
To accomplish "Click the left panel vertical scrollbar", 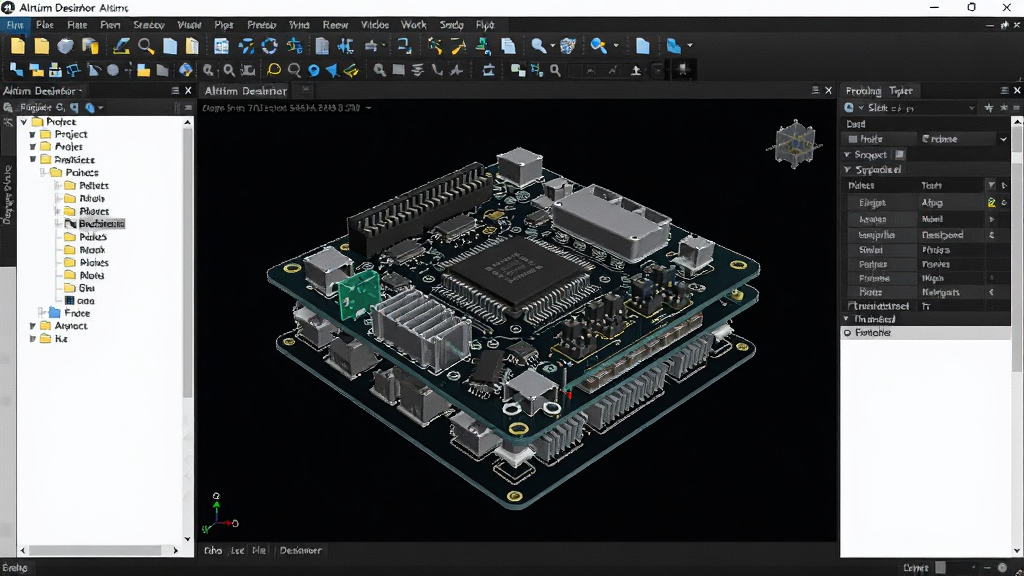I will click(x=187, y=261).
